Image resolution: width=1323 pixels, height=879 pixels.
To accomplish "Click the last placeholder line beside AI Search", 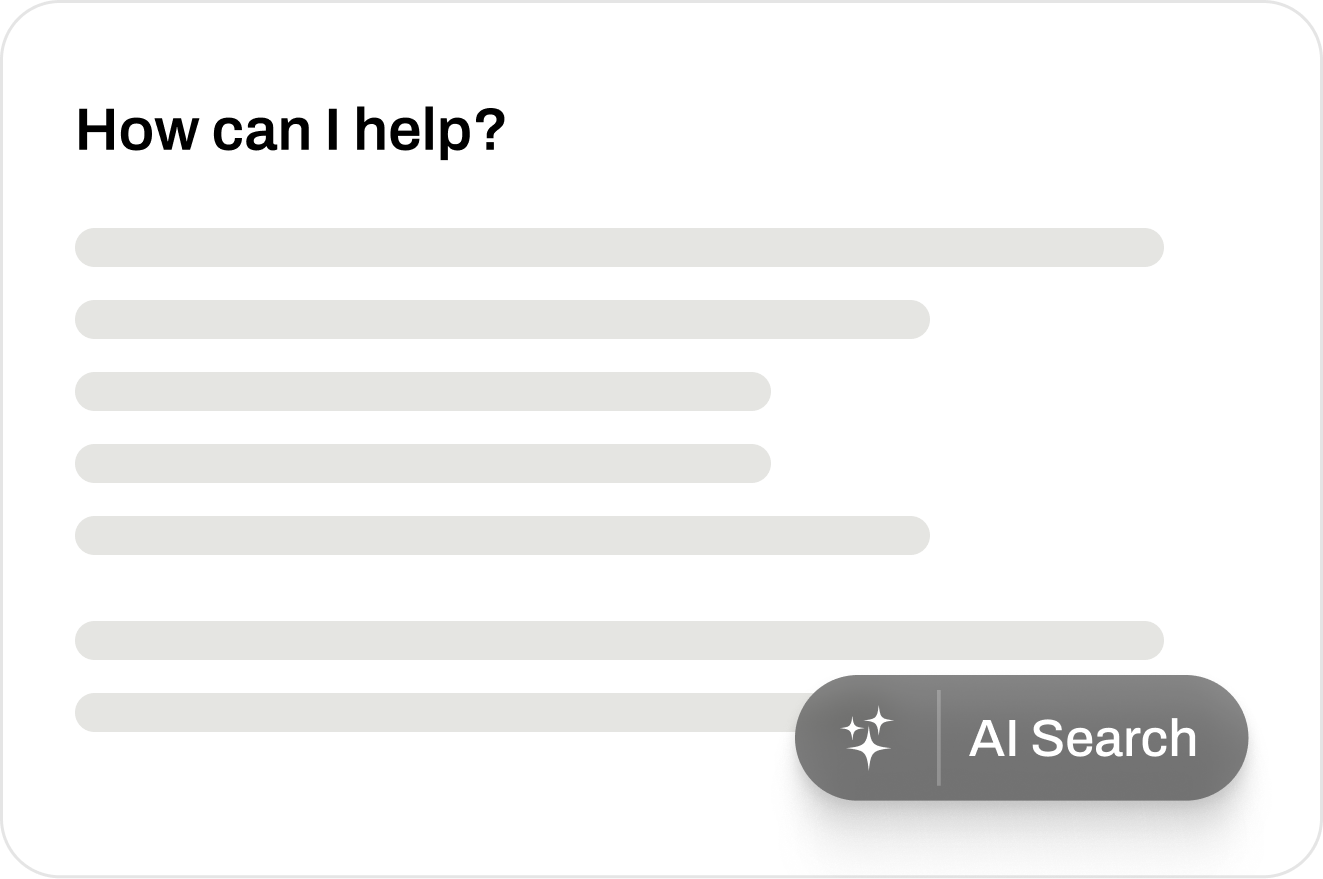I will coord(430,712).
